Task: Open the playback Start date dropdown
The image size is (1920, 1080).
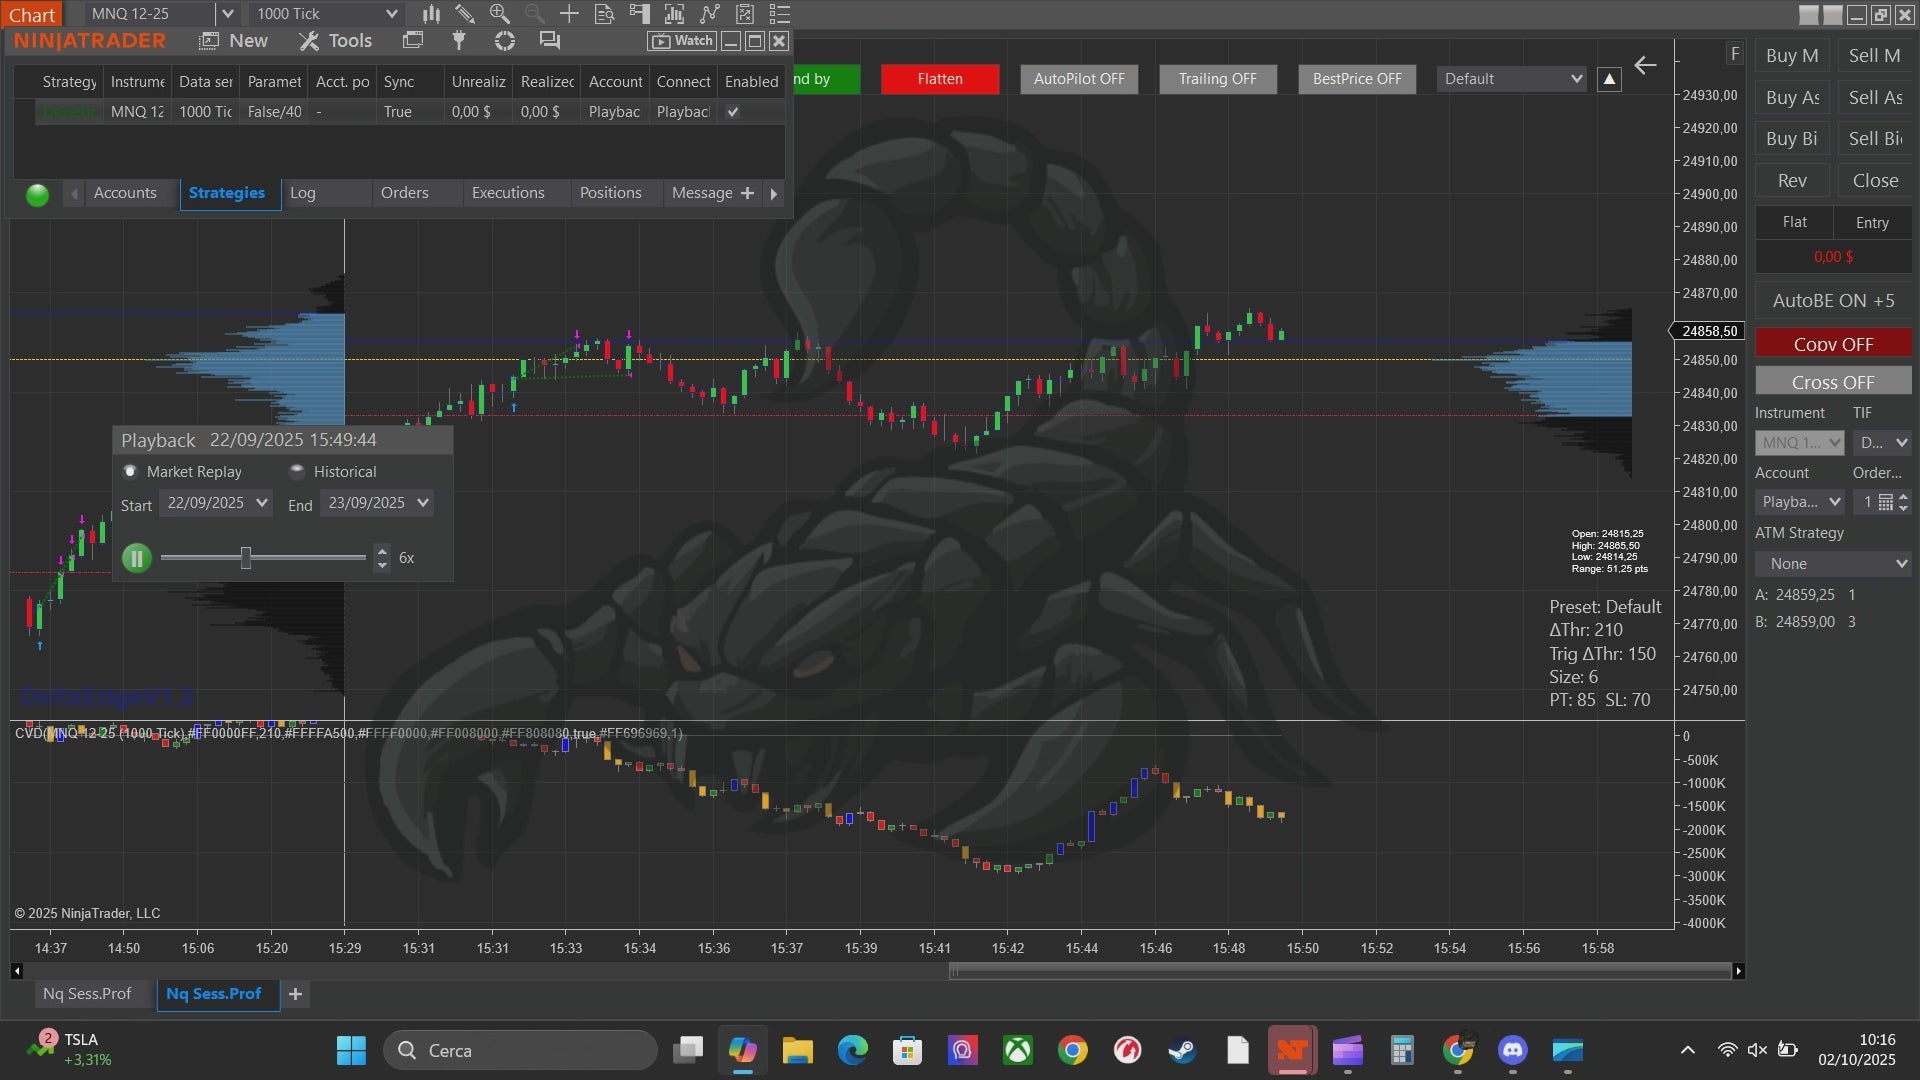Action: 262,503
